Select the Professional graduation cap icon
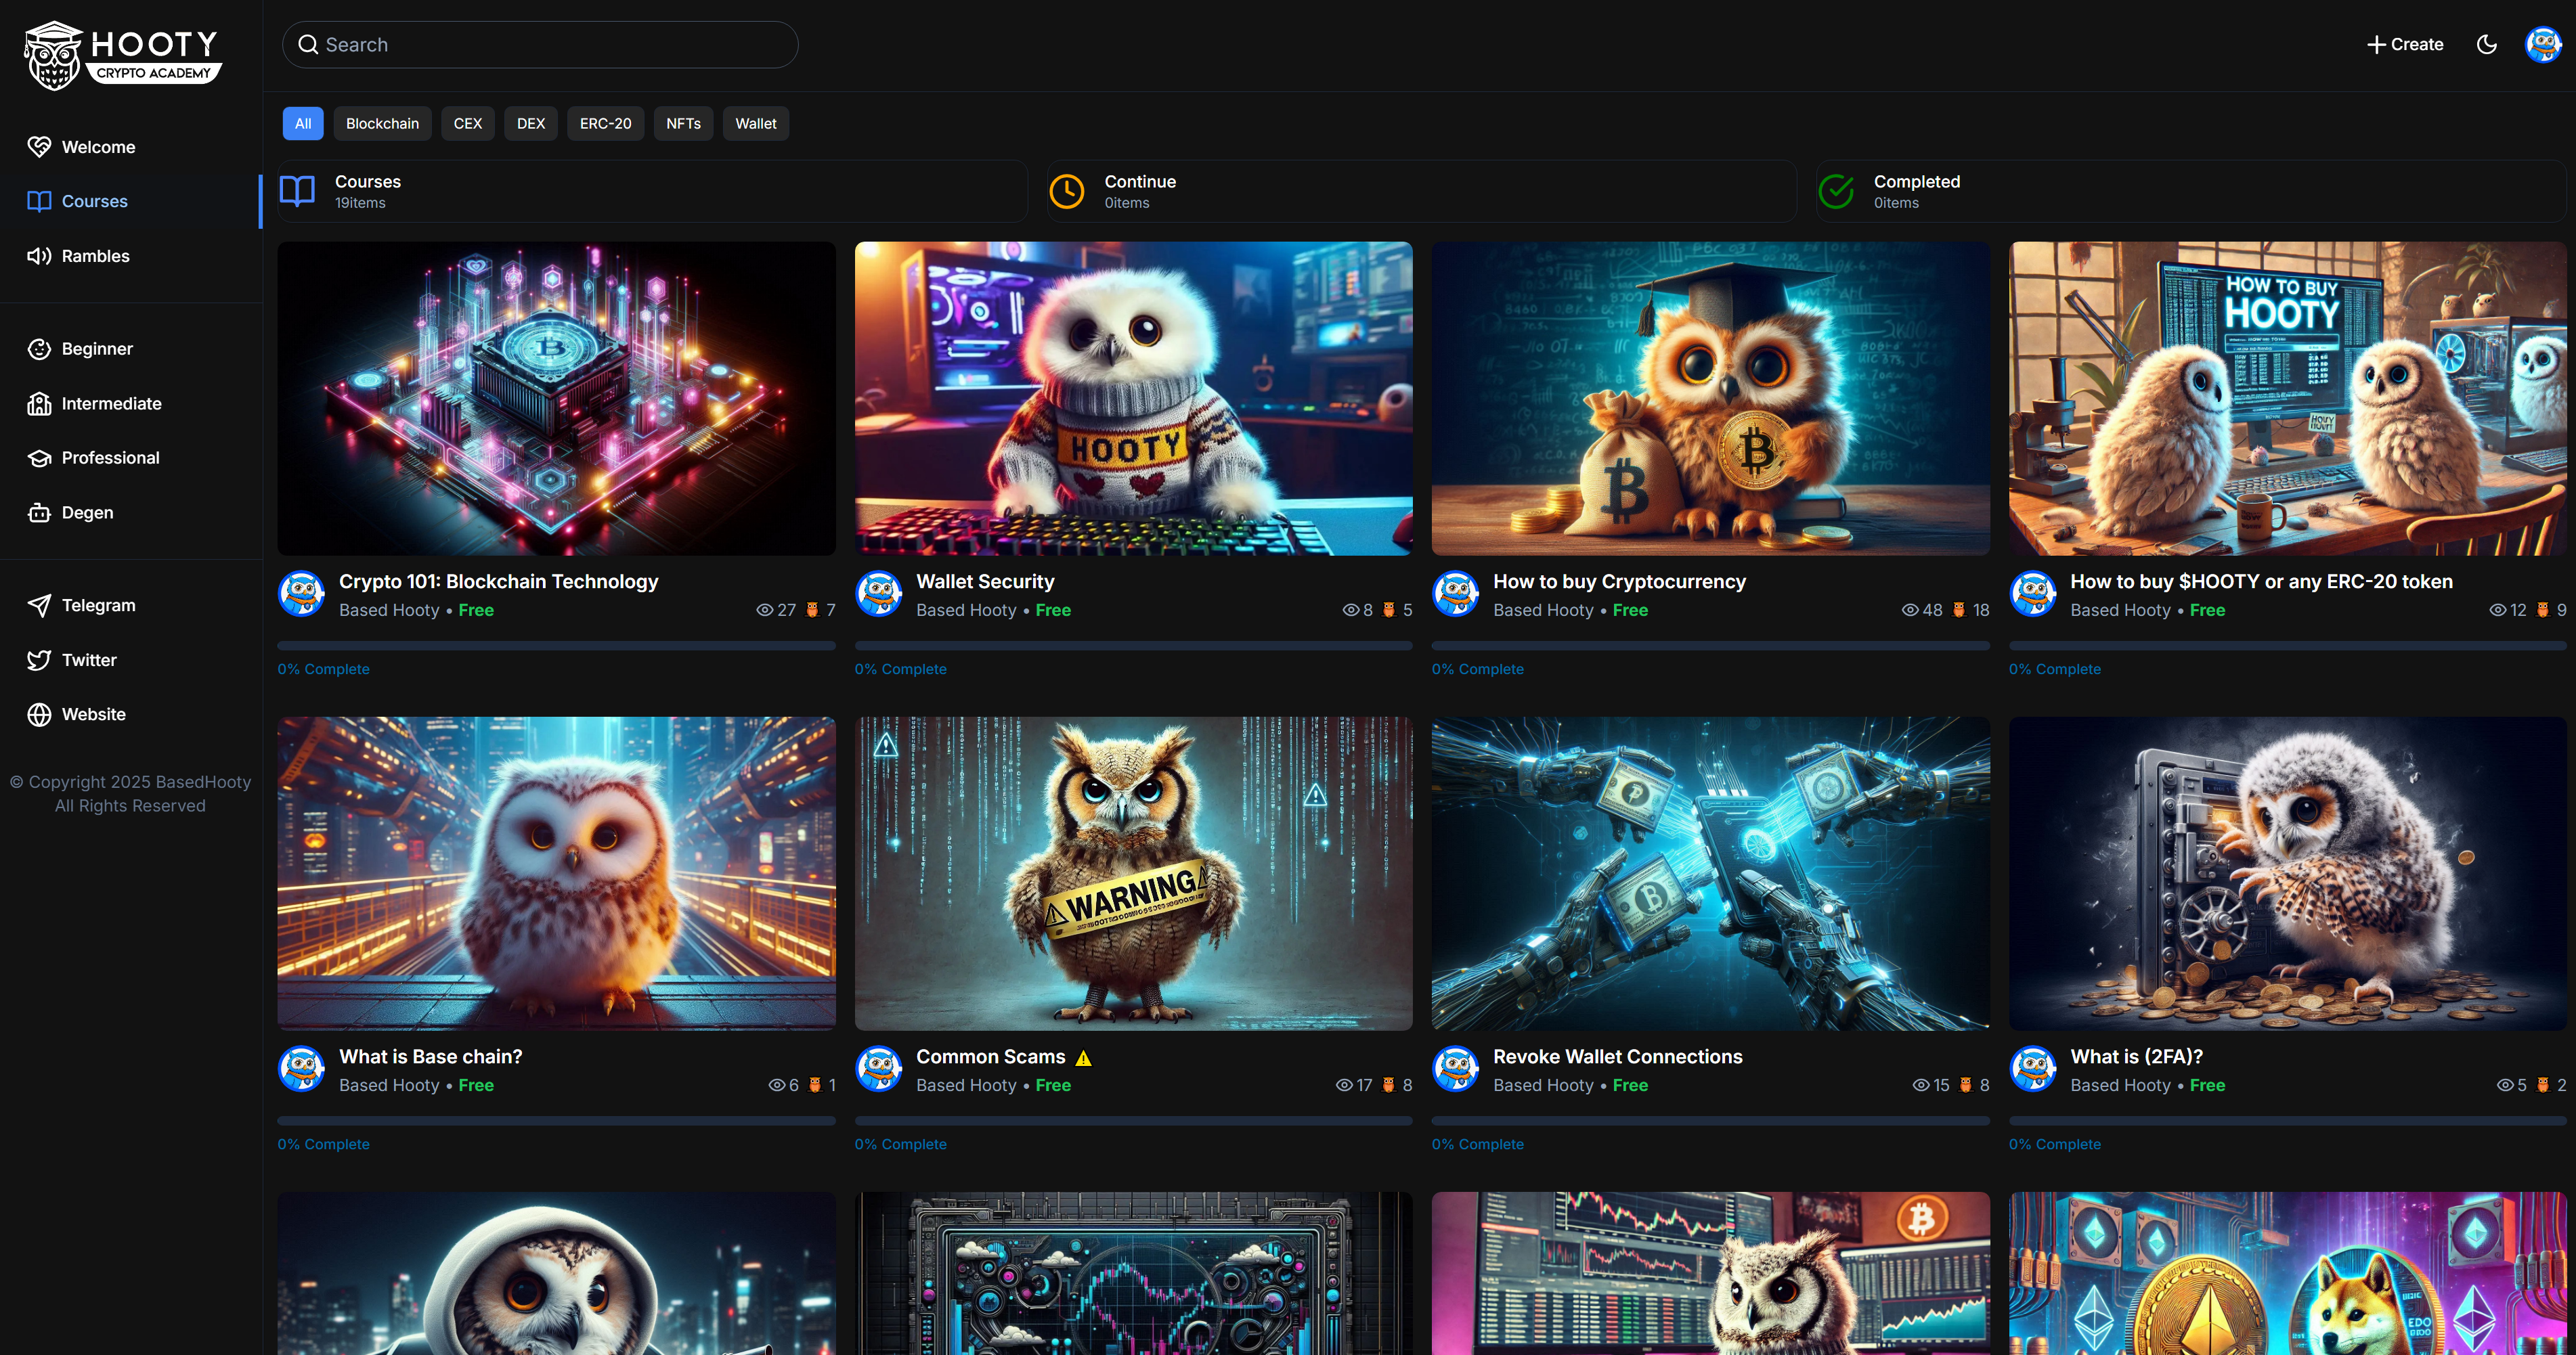Screen dimensions: 2576x1355 click(x=39, y=458)
